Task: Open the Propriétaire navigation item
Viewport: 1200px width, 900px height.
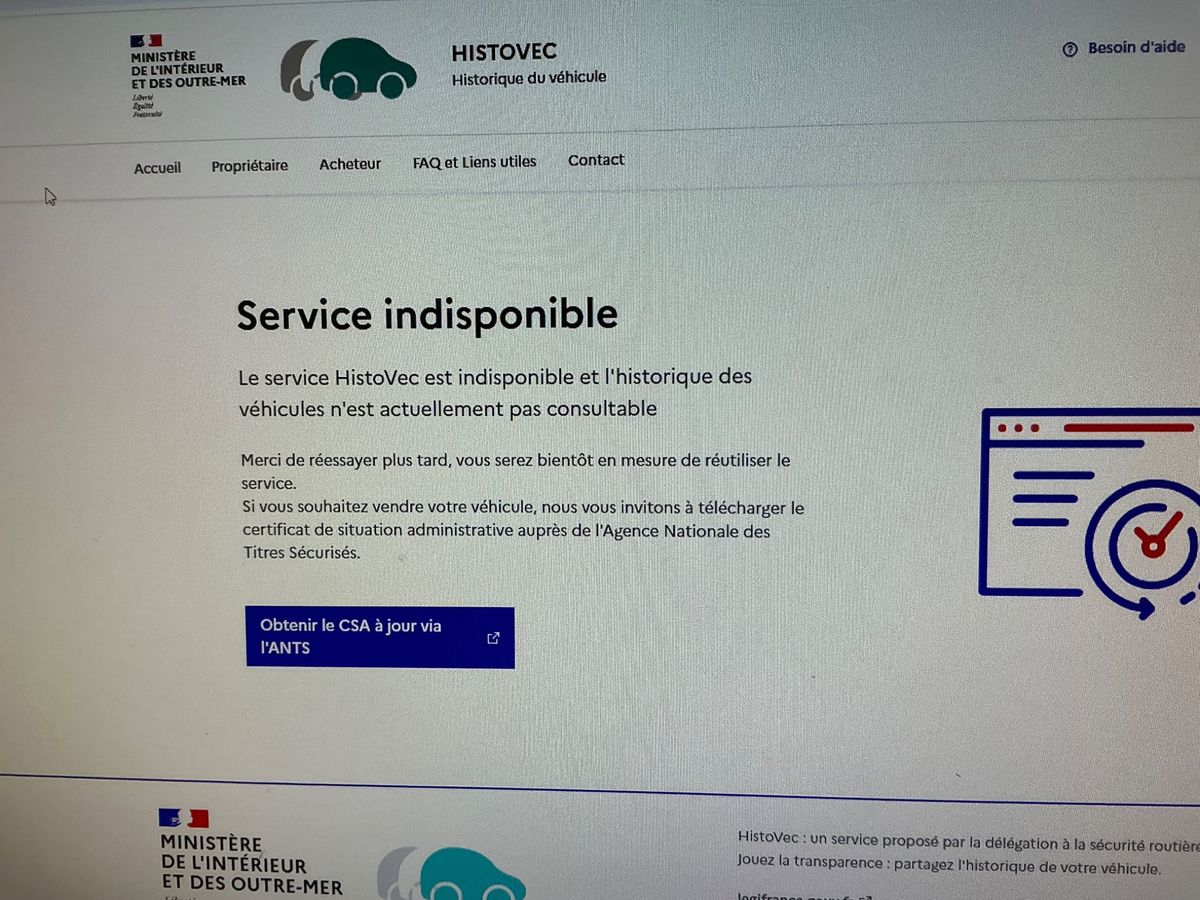Action: (249, 166)
